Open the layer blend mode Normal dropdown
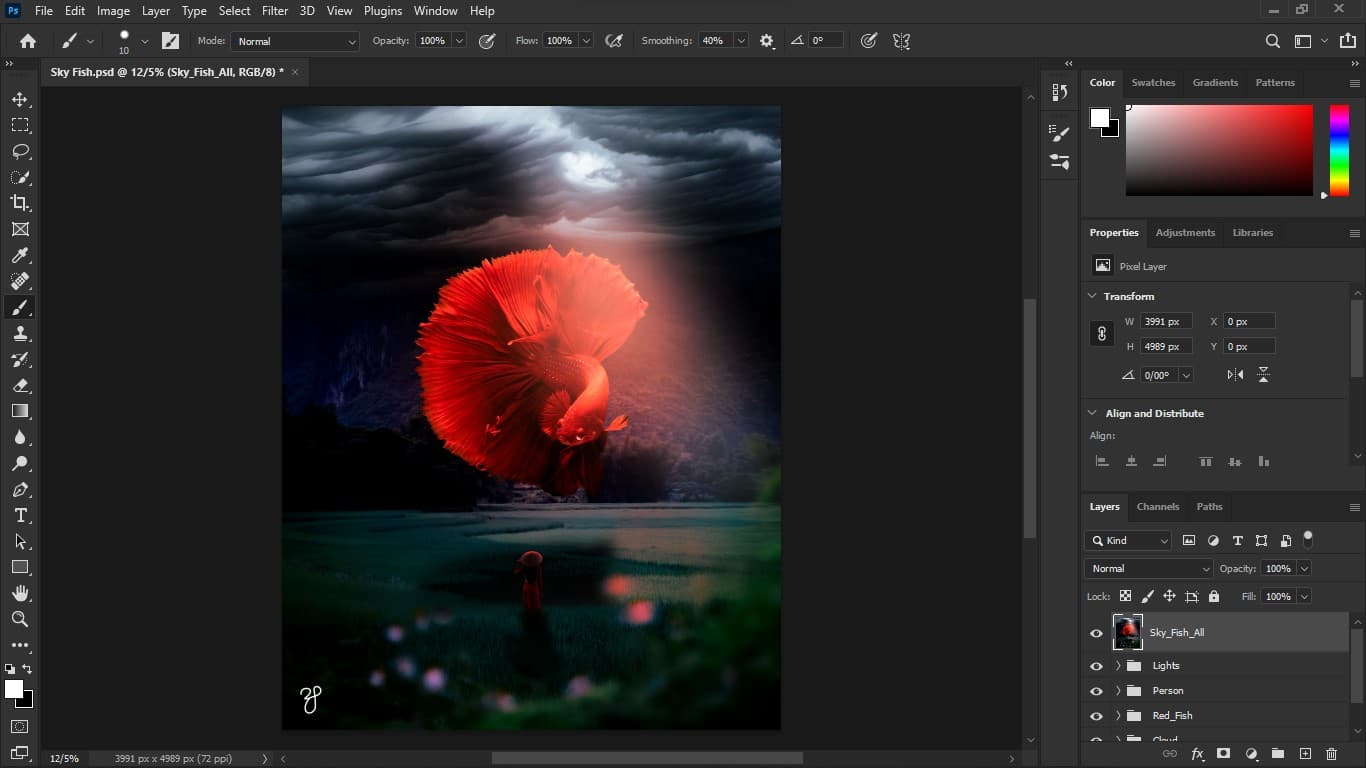The width and height of the screenshot is (1366, 768). click(1148, 568)
